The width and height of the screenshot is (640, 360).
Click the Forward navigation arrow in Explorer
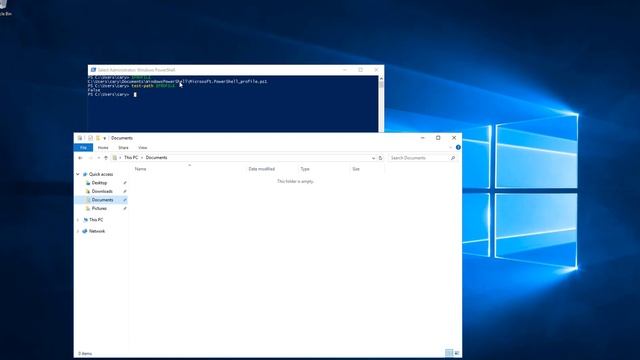[90, 158]
